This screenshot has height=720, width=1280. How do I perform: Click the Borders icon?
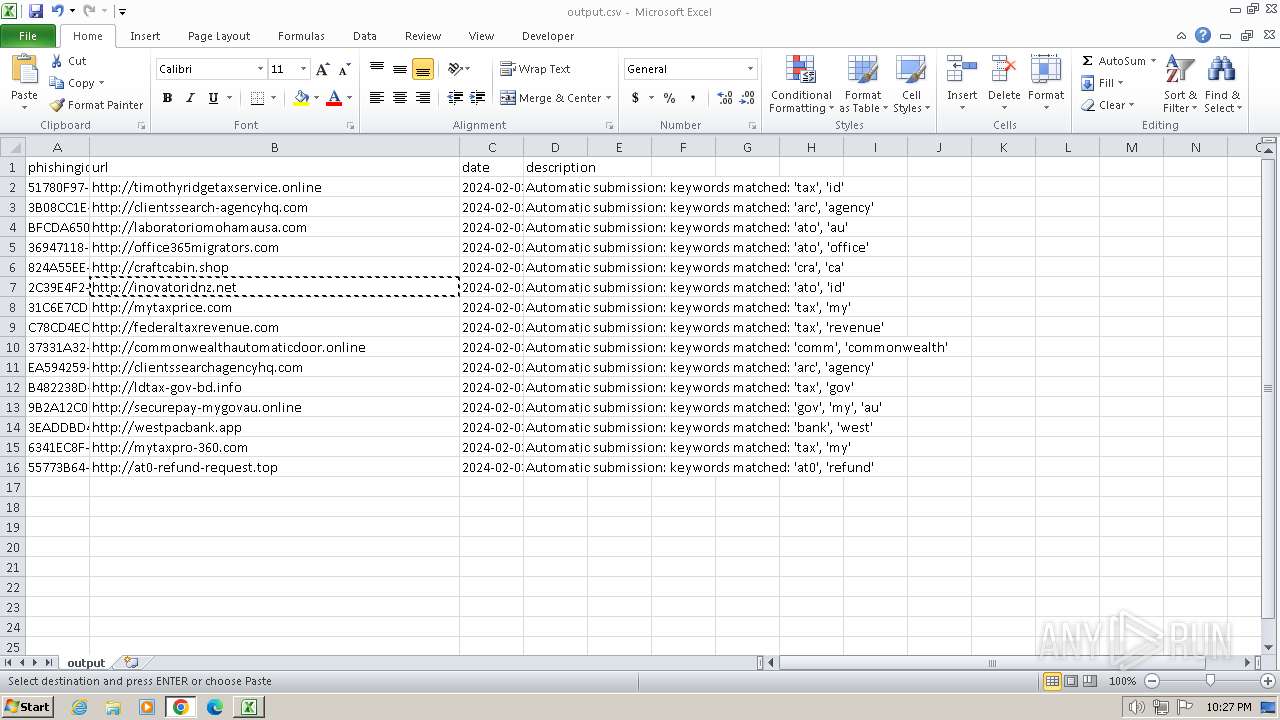pos(257,98)
